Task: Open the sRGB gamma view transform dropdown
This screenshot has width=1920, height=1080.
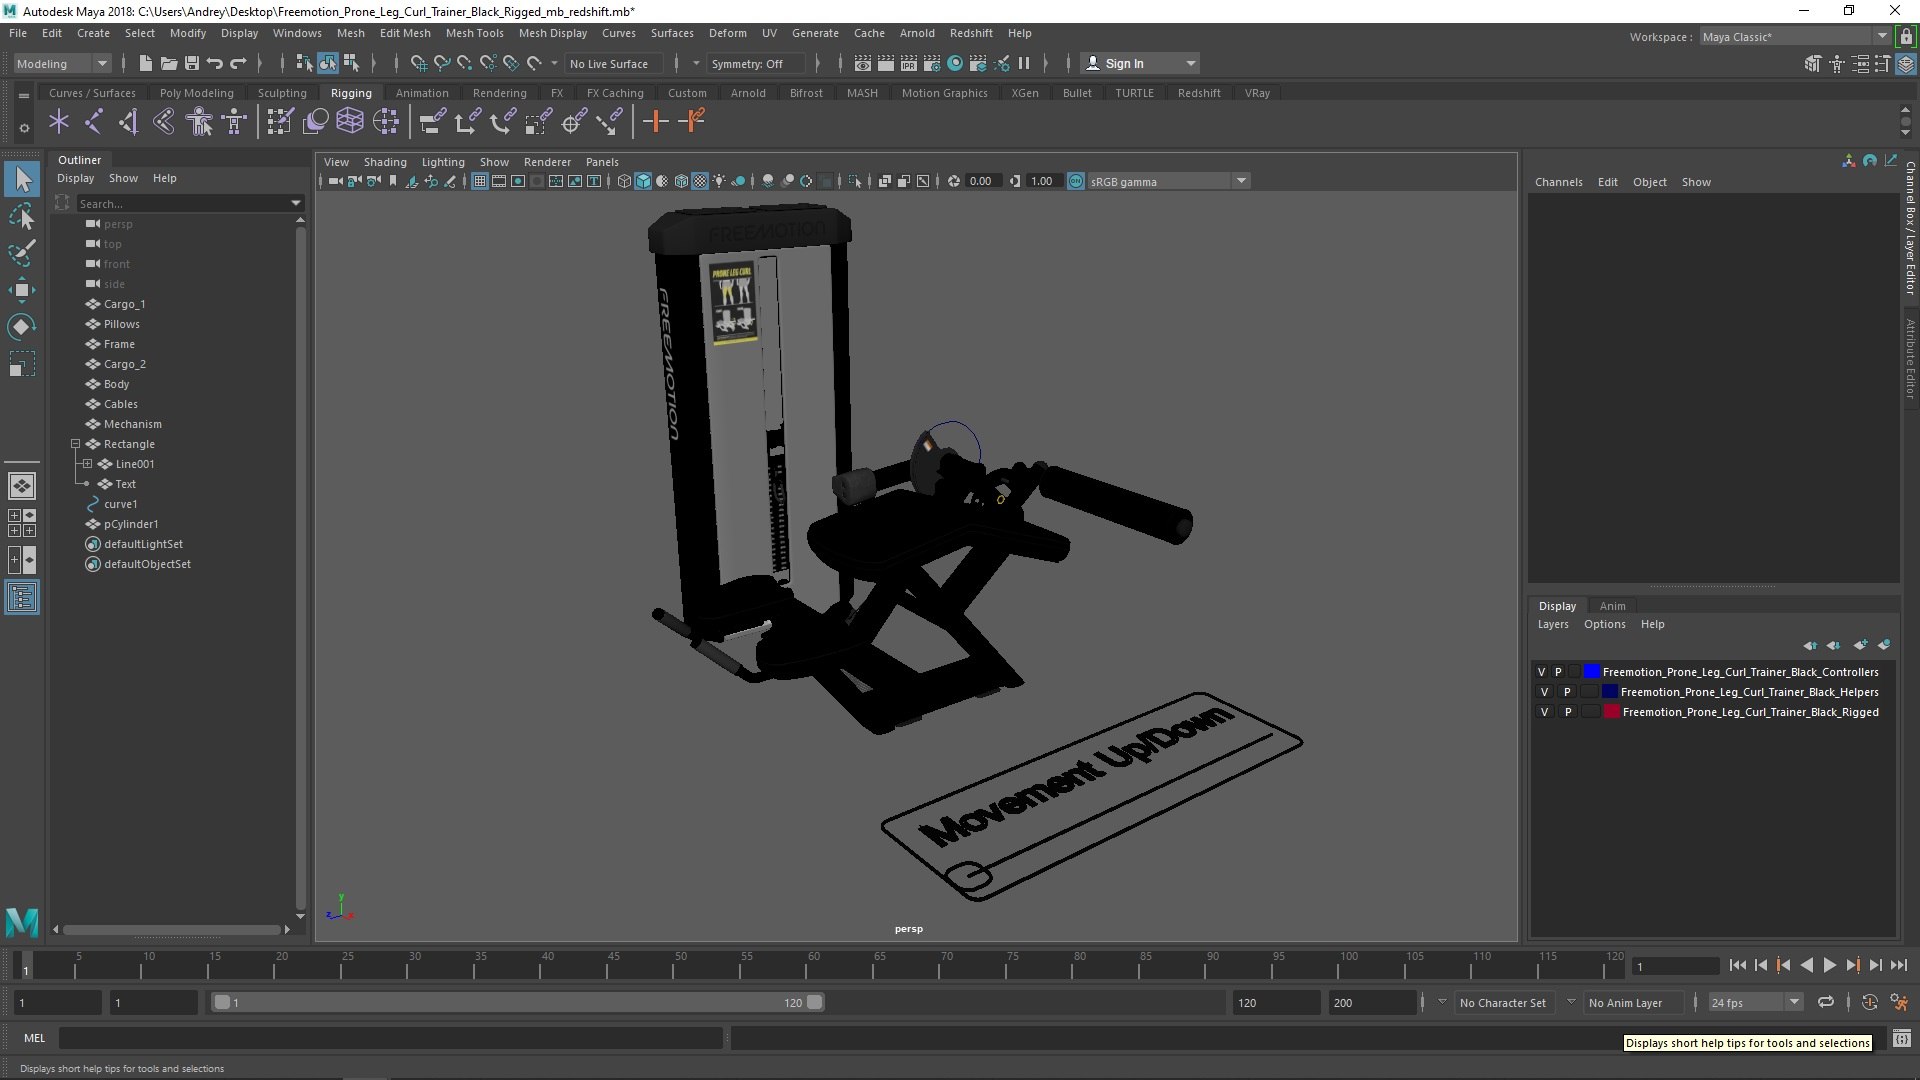Action: click(x=1167, y=181)
